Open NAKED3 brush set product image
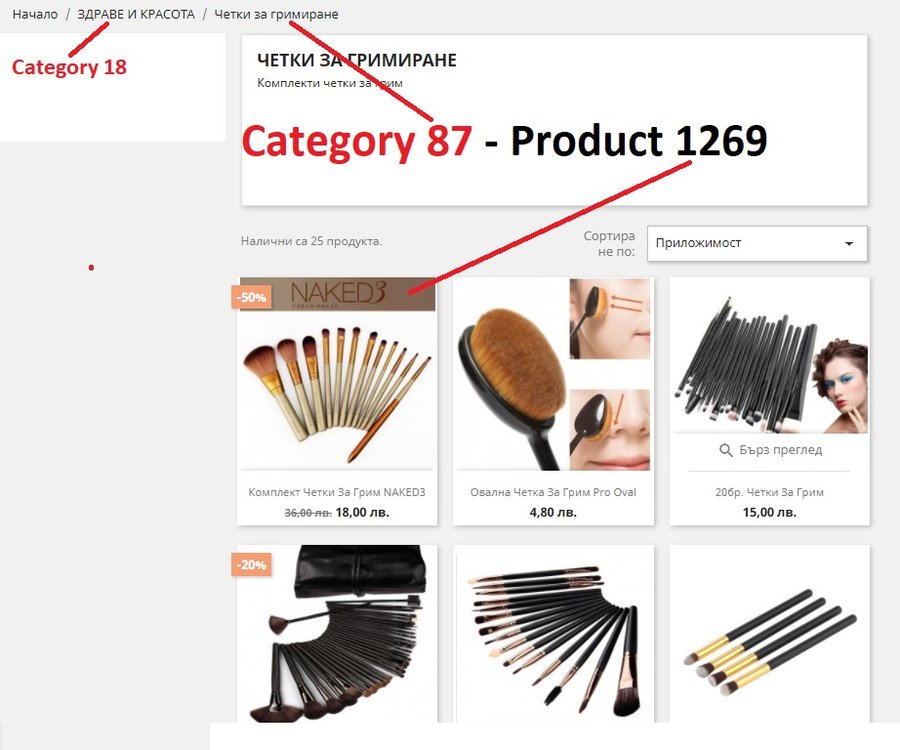The height and width of the screenshot is (750, 900). (x=337, y=374)
